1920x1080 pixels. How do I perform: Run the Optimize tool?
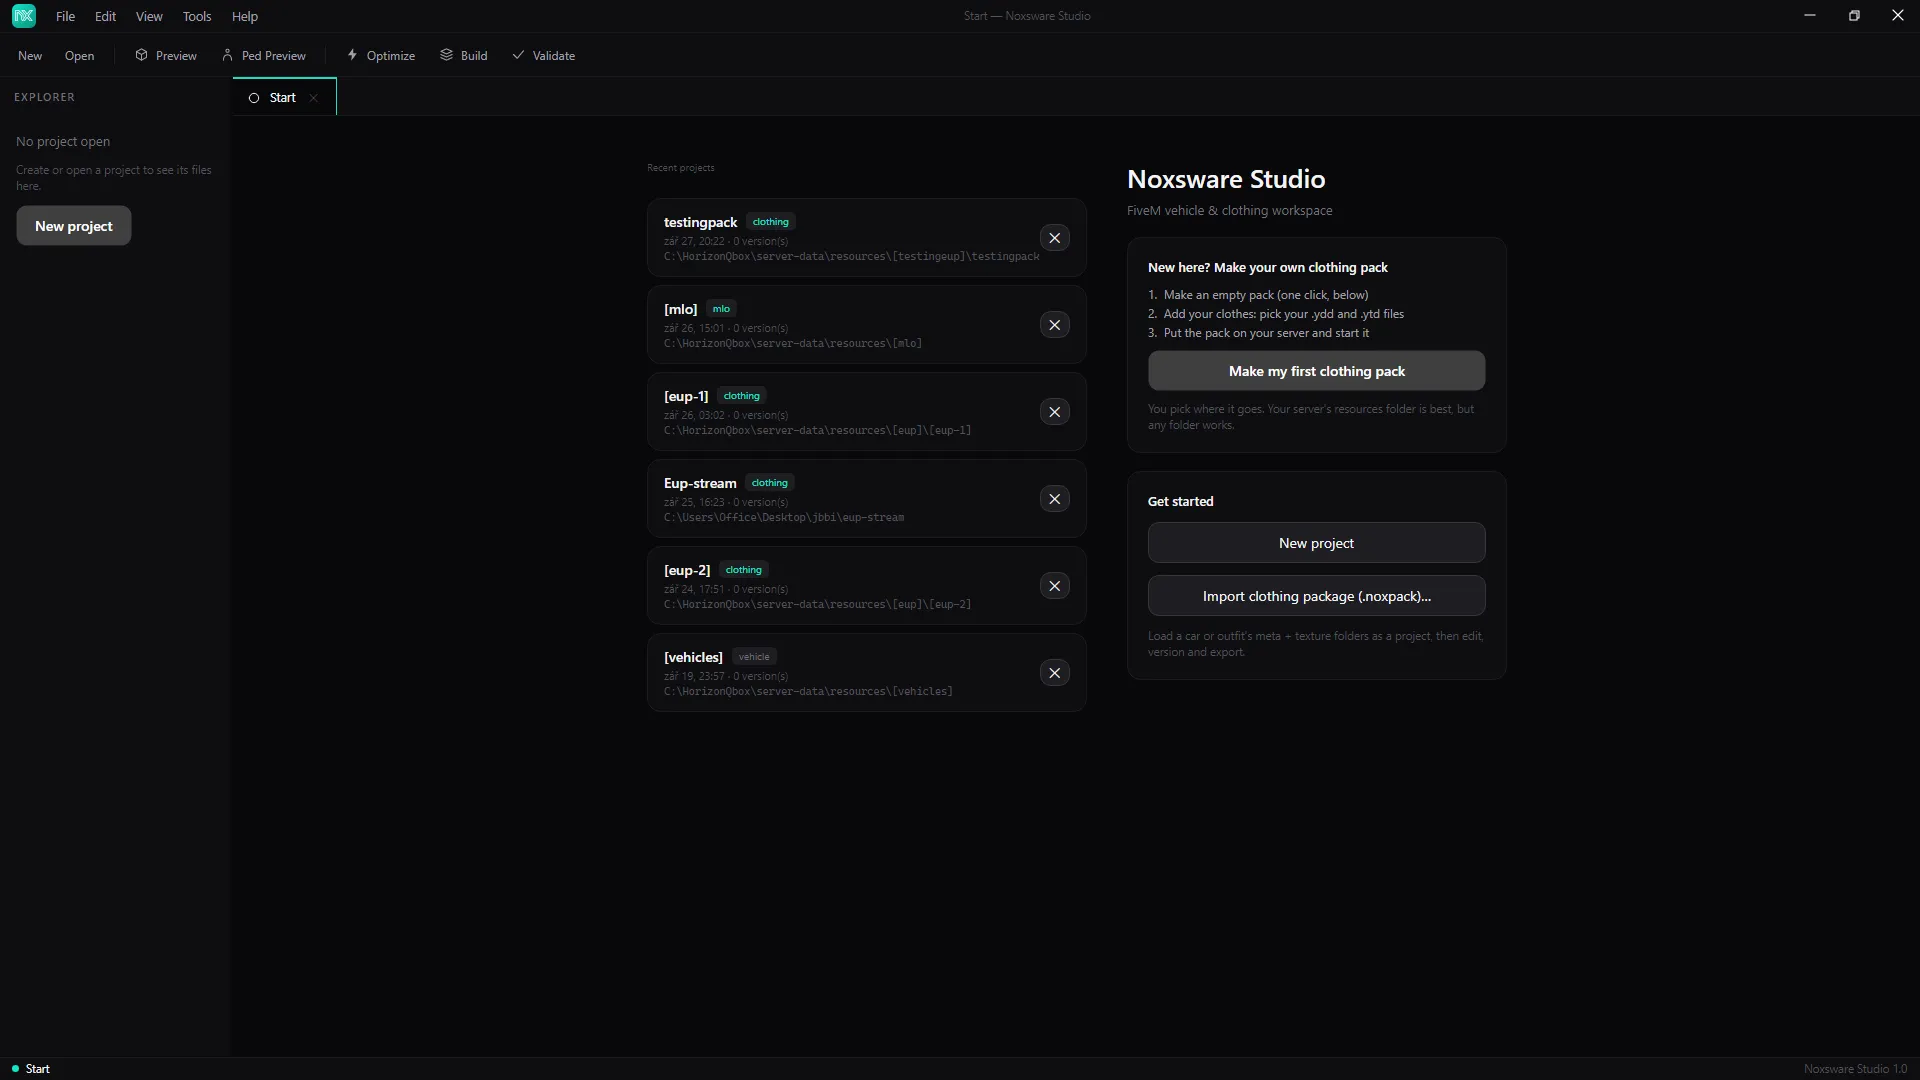(381, 56)
